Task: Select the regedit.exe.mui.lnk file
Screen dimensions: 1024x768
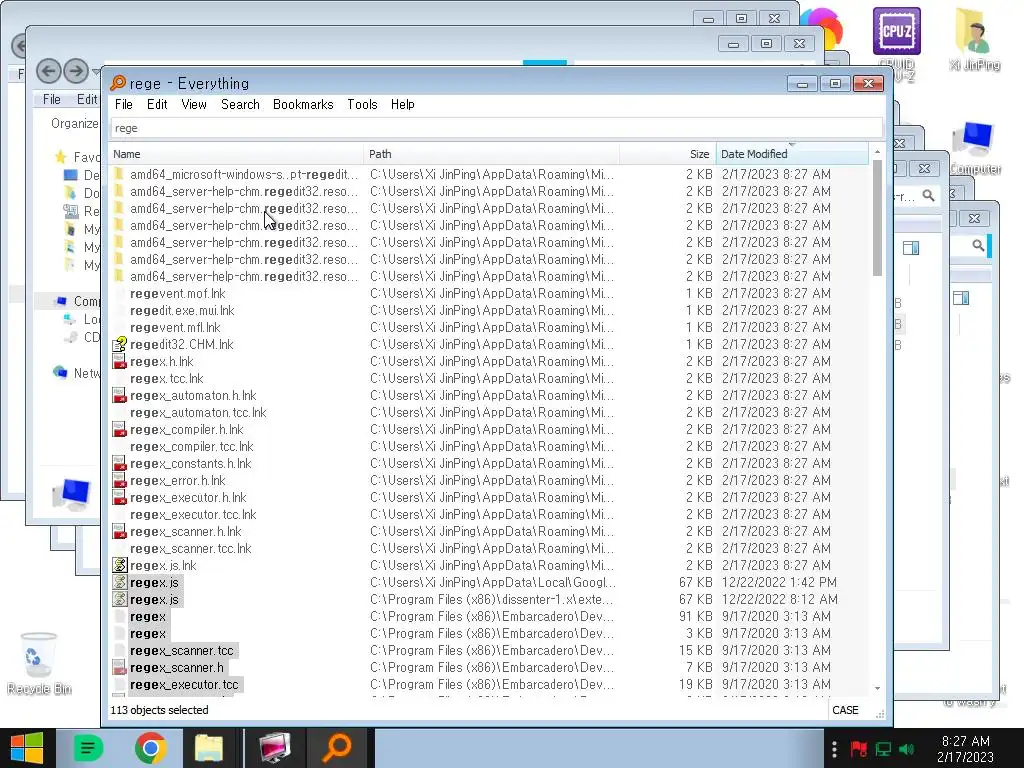Action: 182,310
